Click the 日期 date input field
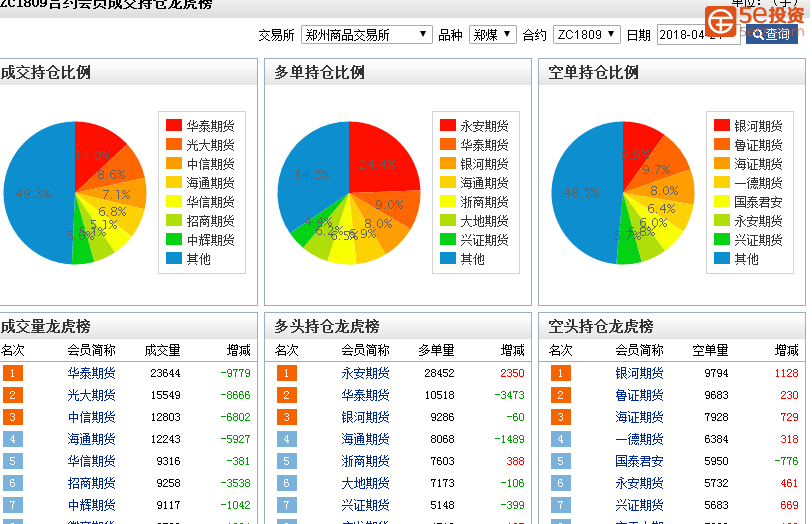Screen dimensions: 812x524 tap(698, 35)
